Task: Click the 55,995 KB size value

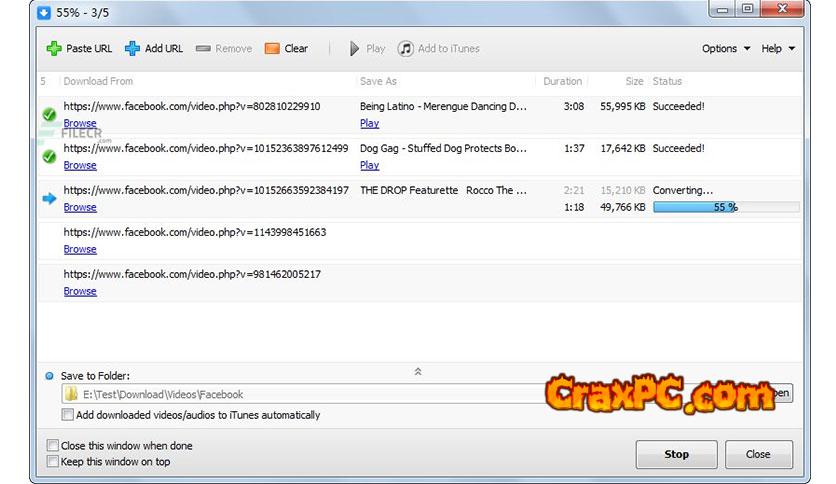Action: click(623, 106)
